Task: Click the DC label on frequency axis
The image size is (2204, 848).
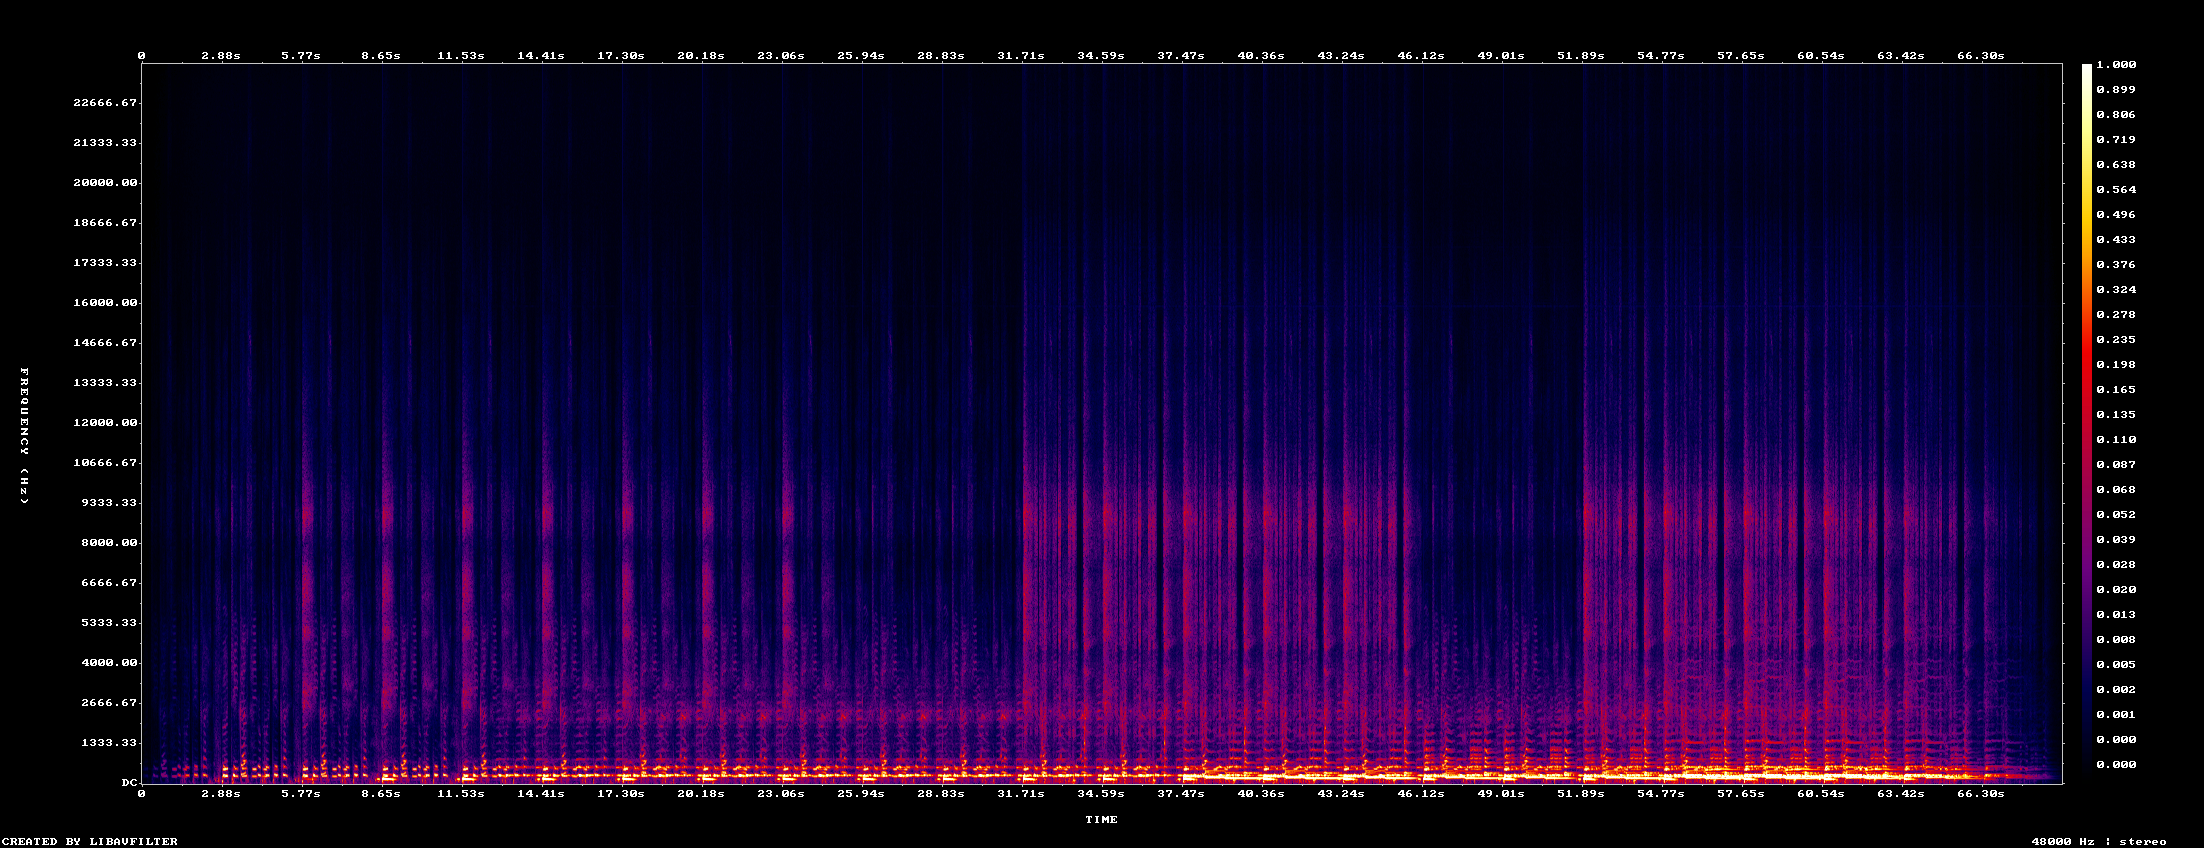Action: point(129,783)
